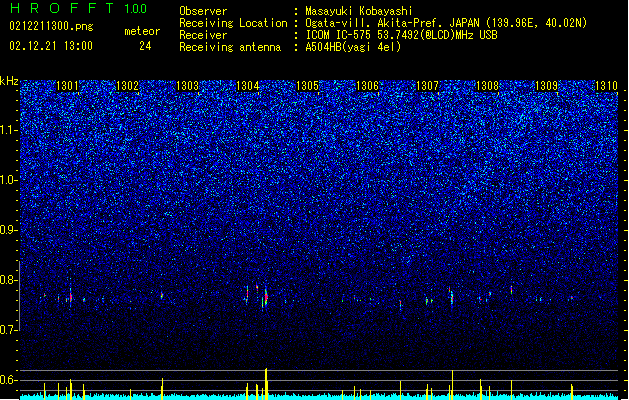The image size is (629, 400).
Task: Click antenna text A504HB(yagi 4el)
Action: [353, 47]
